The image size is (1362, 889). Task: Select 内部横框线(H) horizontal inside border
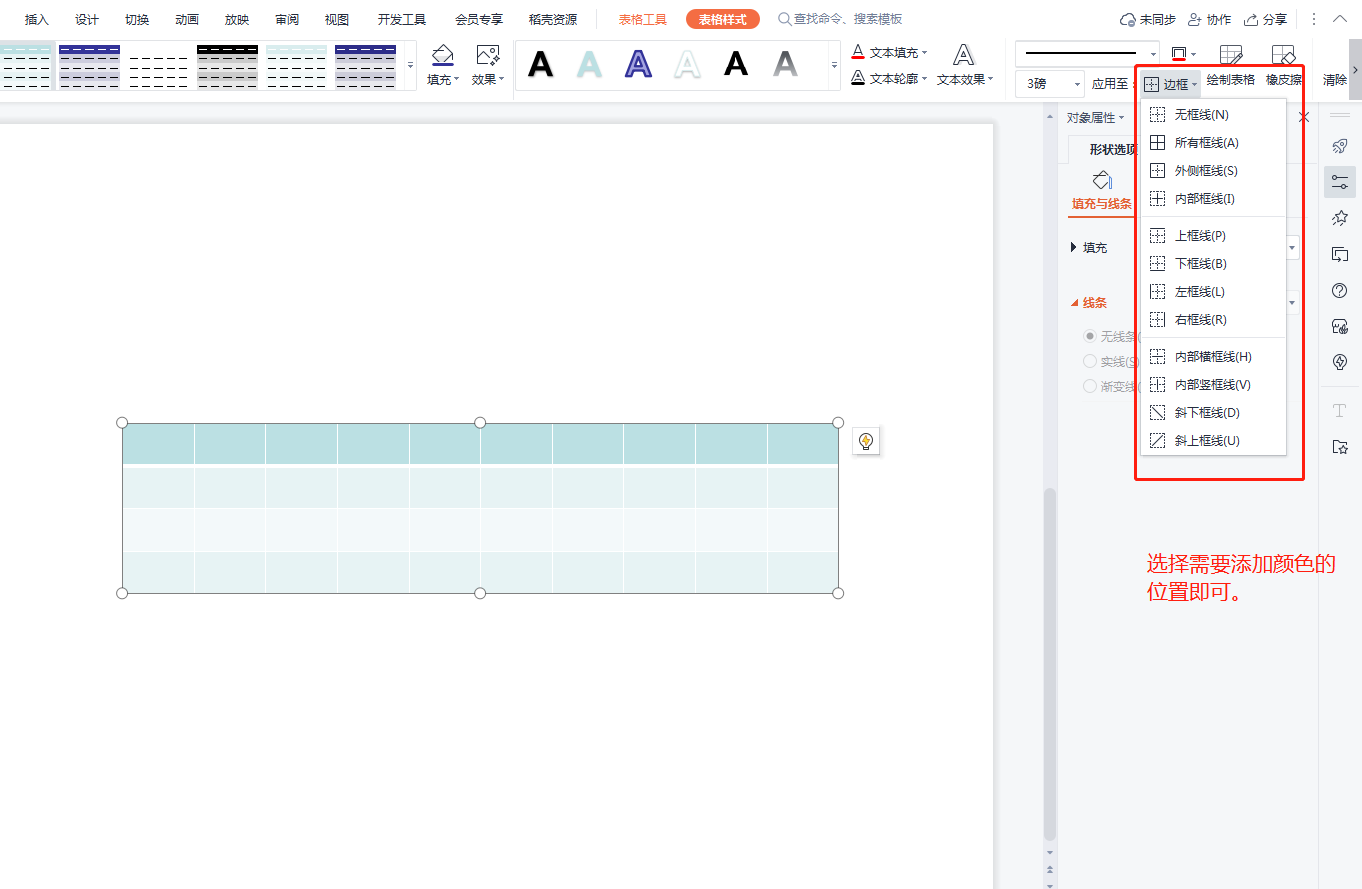1213,357
